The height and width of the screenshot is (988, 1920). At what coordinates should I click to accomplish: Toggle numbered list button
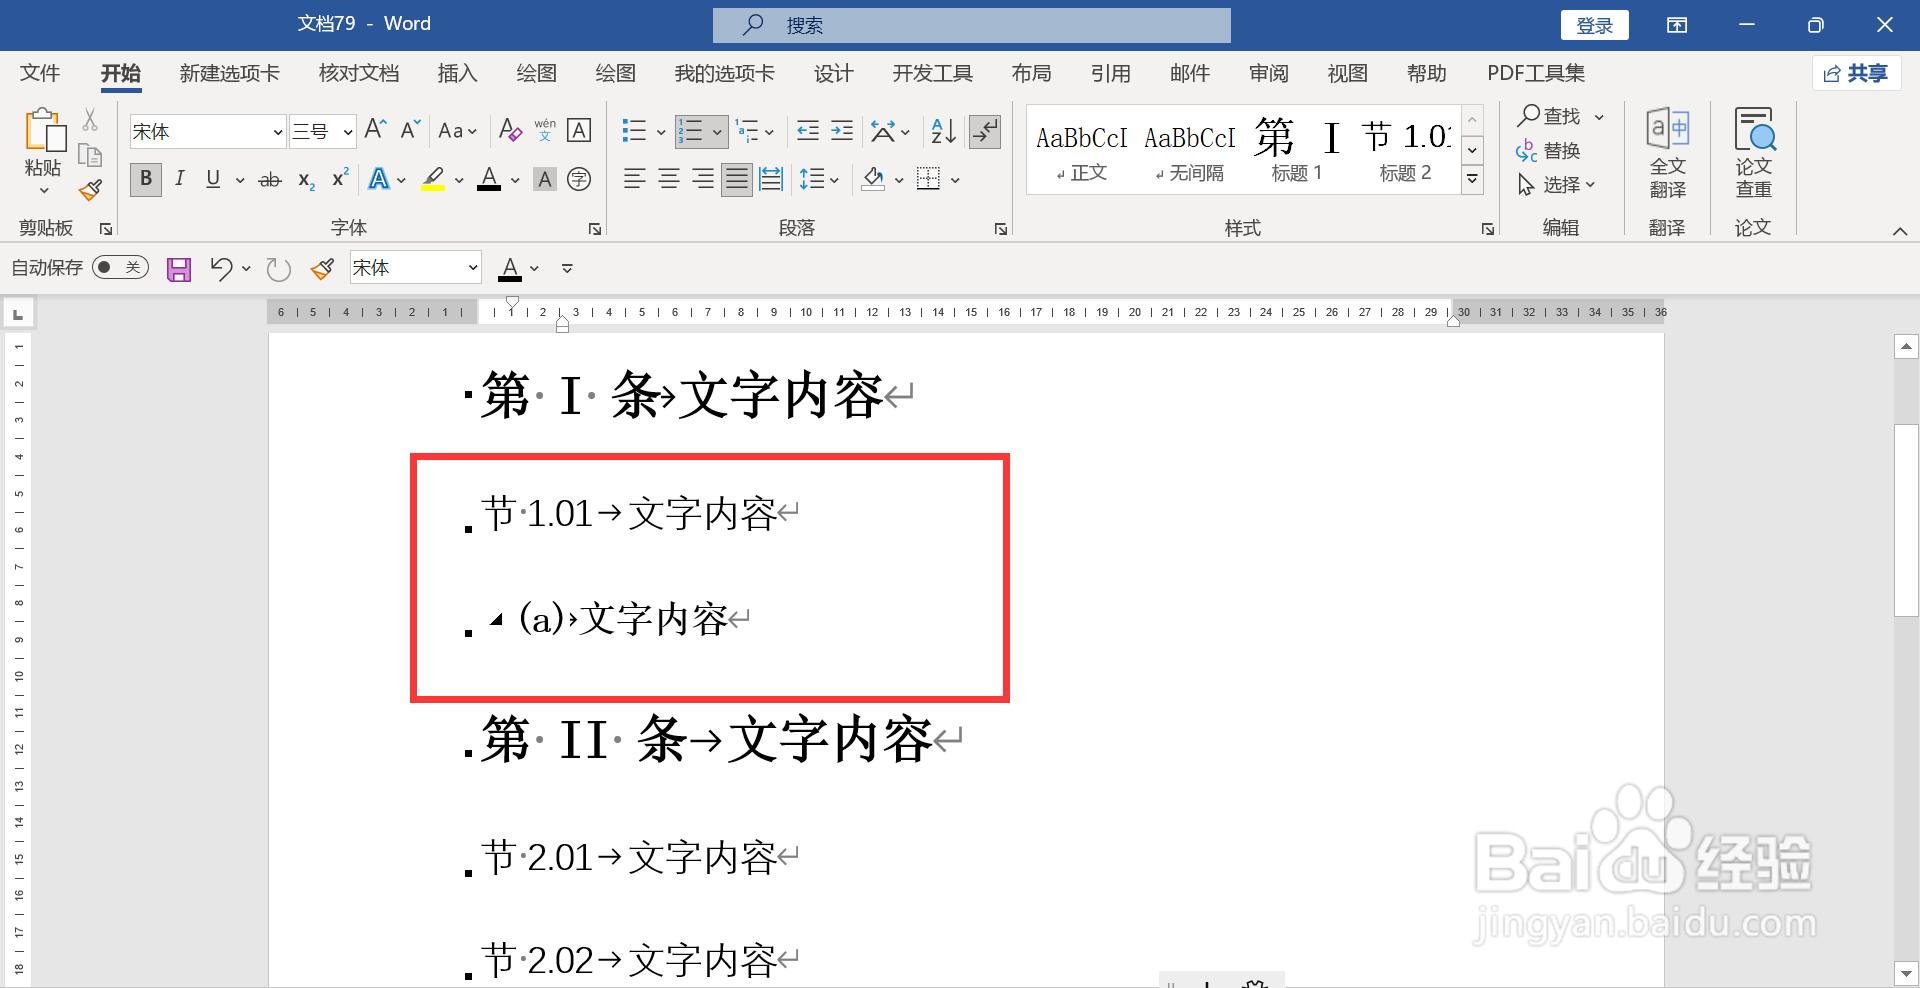[691, 131]
